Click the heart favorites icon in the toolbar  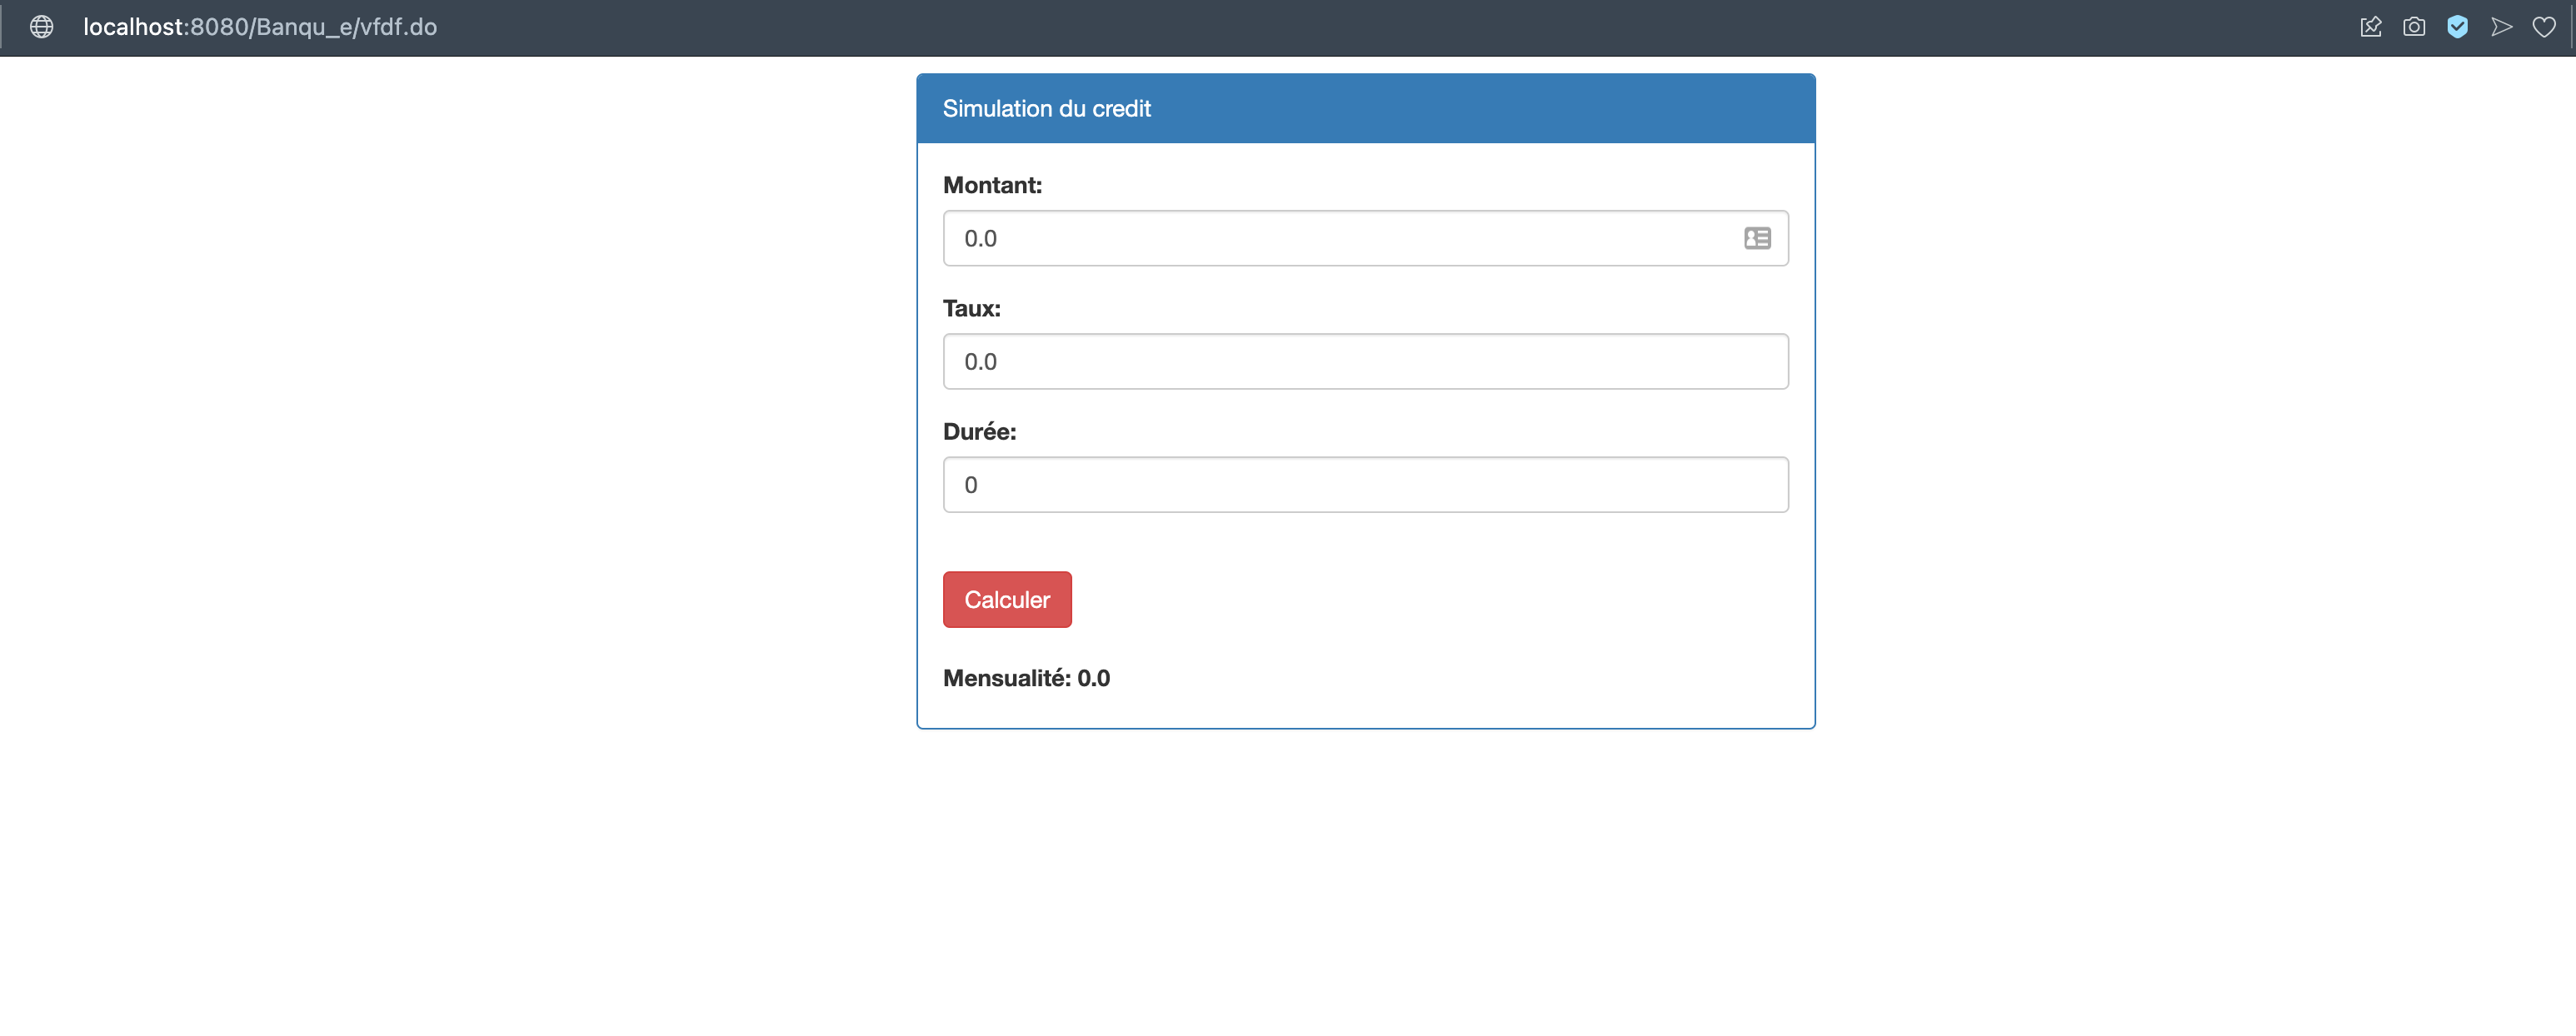[2544, 27]
